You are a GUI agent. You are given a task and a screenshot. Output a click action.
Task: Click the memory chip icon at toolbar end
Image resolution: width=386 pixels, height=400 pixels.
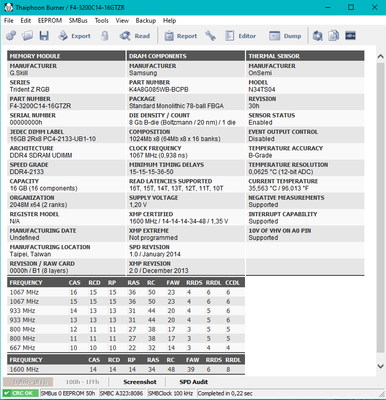pyautogui.click(x=350, y=36)
